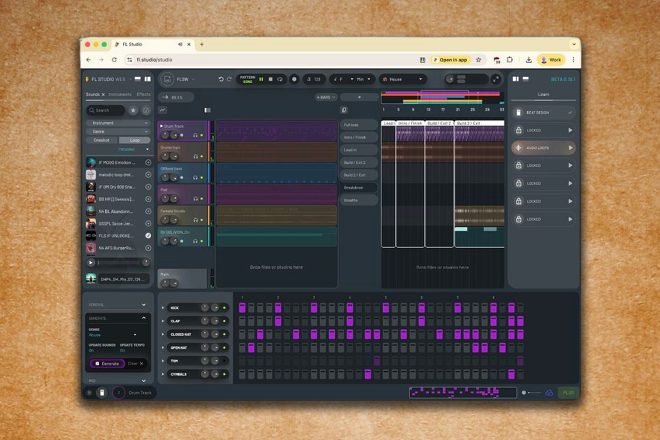Click the Chrome extensions puzzle icon
660x440 pixels.
(x=511, y=60)
